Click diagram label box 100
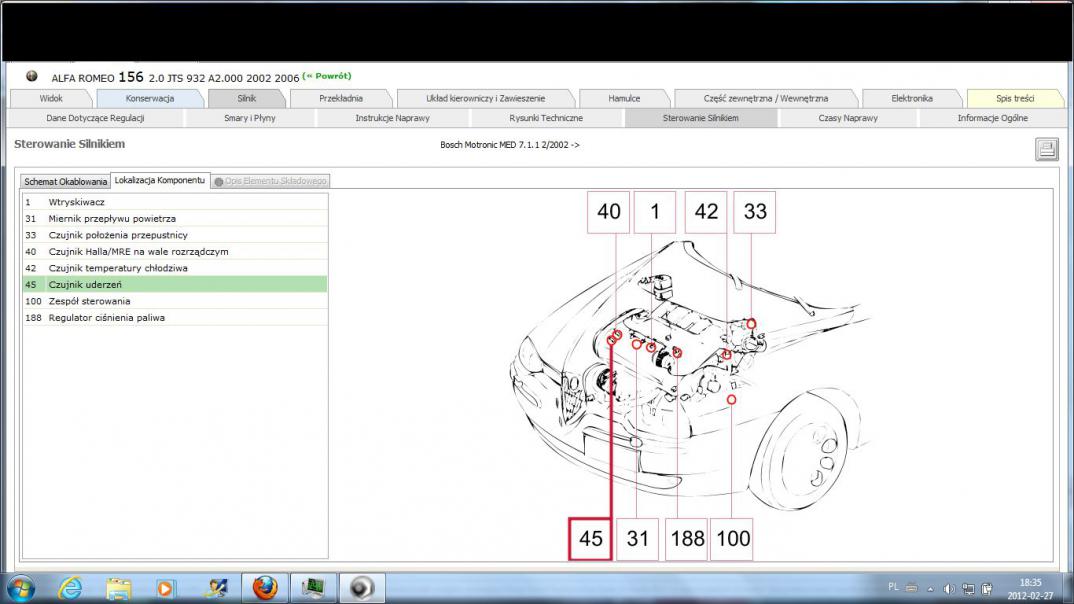The height and width of the screenshot is (604, 1074). [732, 539]
